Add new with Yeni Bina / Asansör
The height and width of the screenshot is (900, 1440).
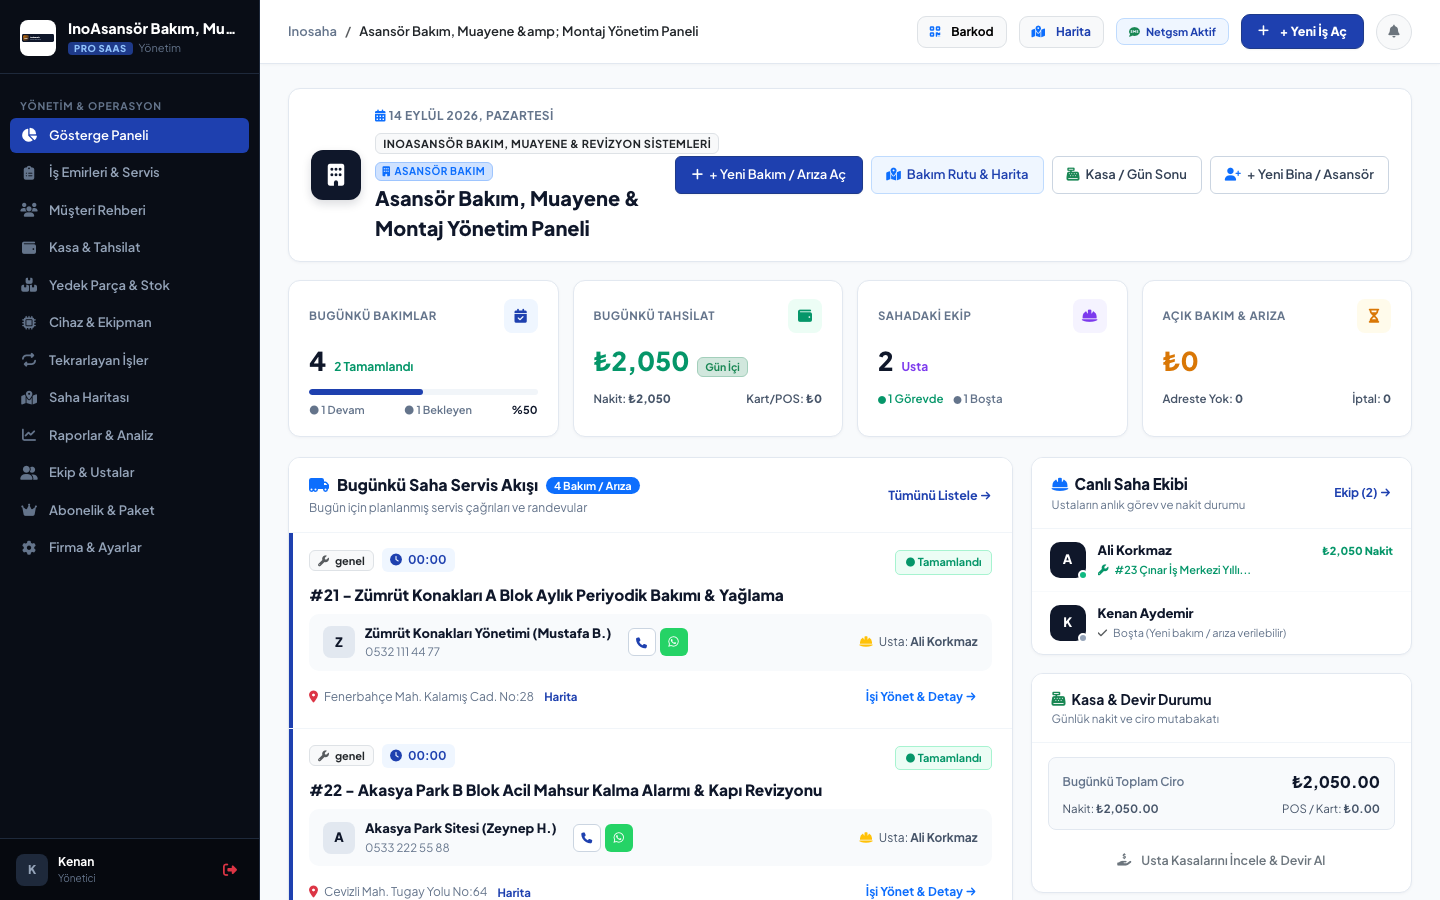click(x=1299, y=175)
